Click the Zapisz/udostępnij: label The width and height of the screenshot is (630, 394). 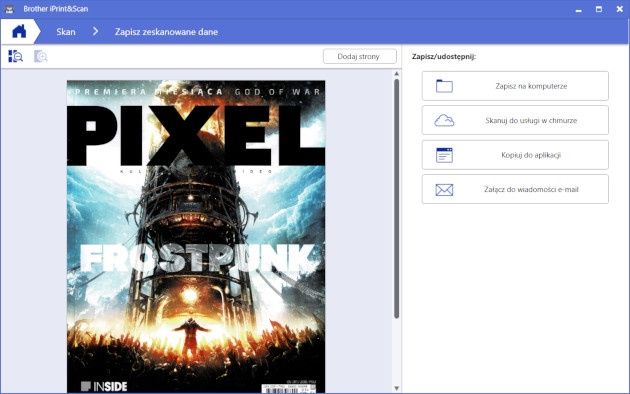[x=444, y=57]
